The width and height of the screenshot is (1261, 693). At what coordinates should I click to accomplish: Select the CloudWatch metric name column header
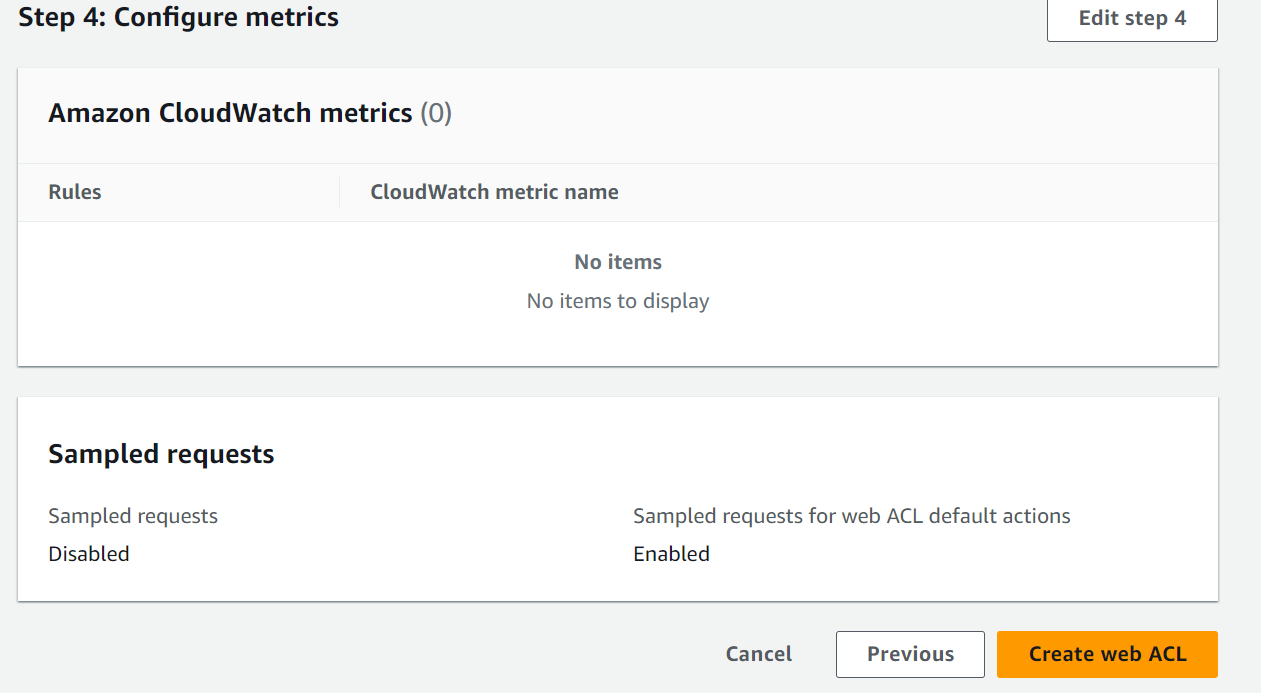494,192
